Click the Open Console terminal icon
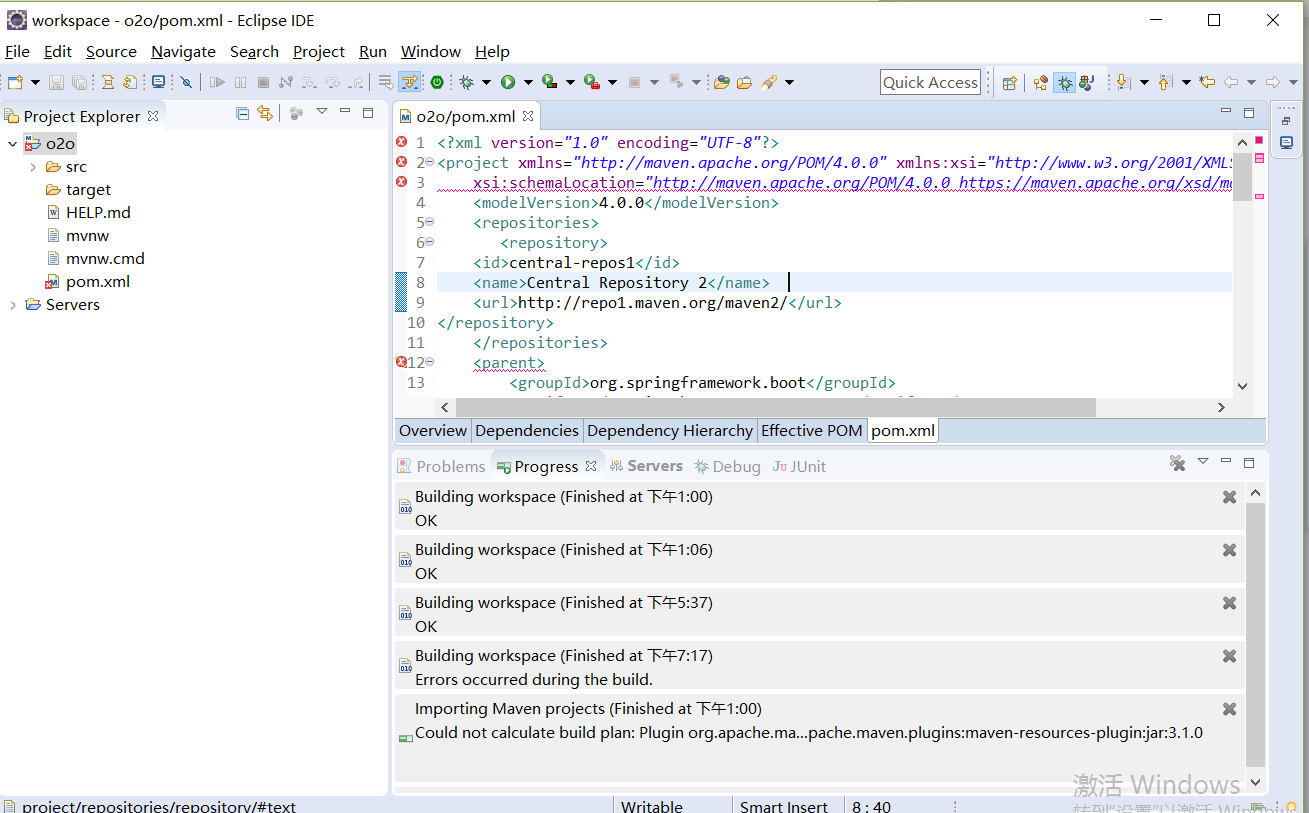Screen dimensions: 1309x813 (x=158, y=82)
